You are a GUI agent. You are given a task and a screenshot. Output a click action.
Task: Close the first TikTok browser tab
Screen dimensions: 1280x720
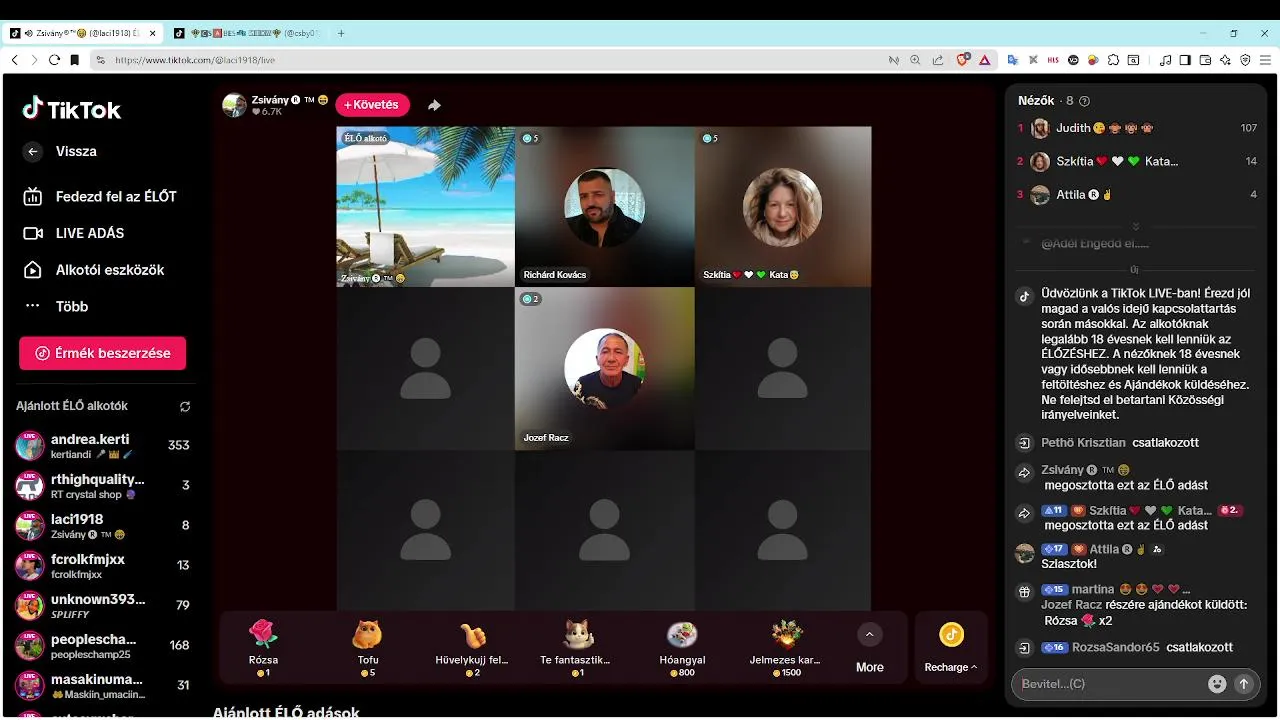tap(153, 33)
